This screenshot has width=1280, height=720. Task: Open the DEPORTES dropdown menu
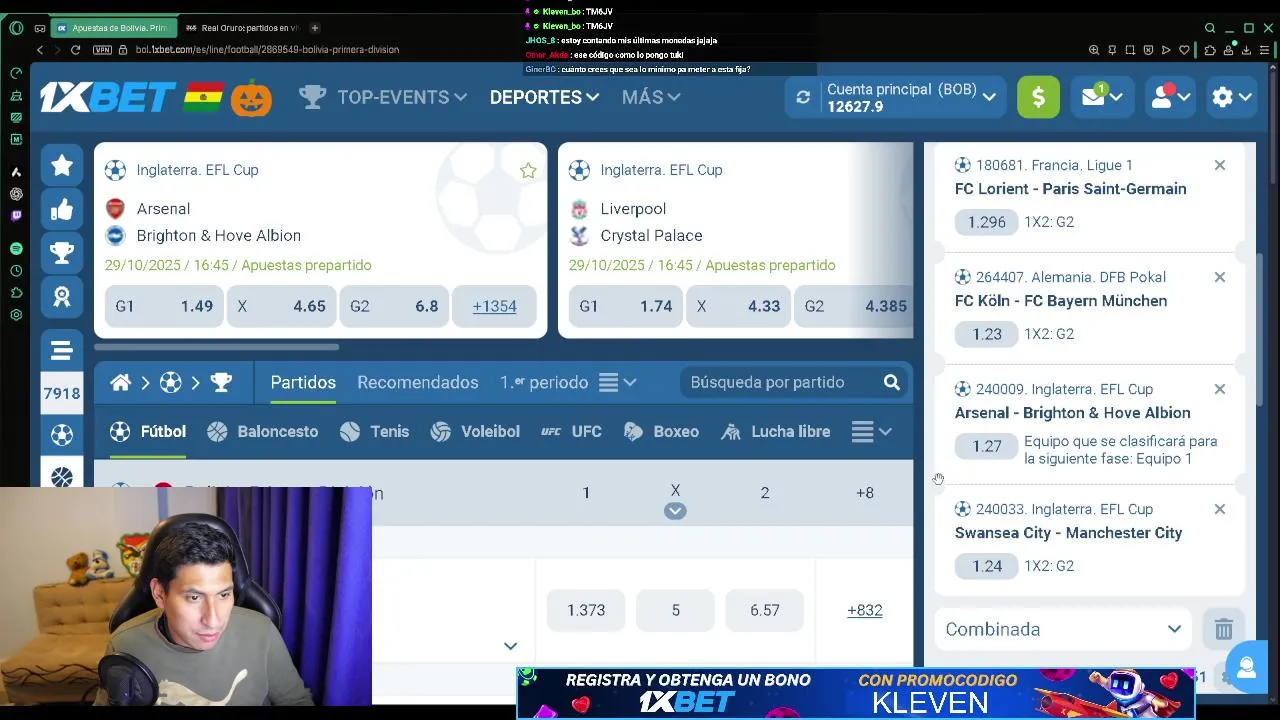(544, 97)
